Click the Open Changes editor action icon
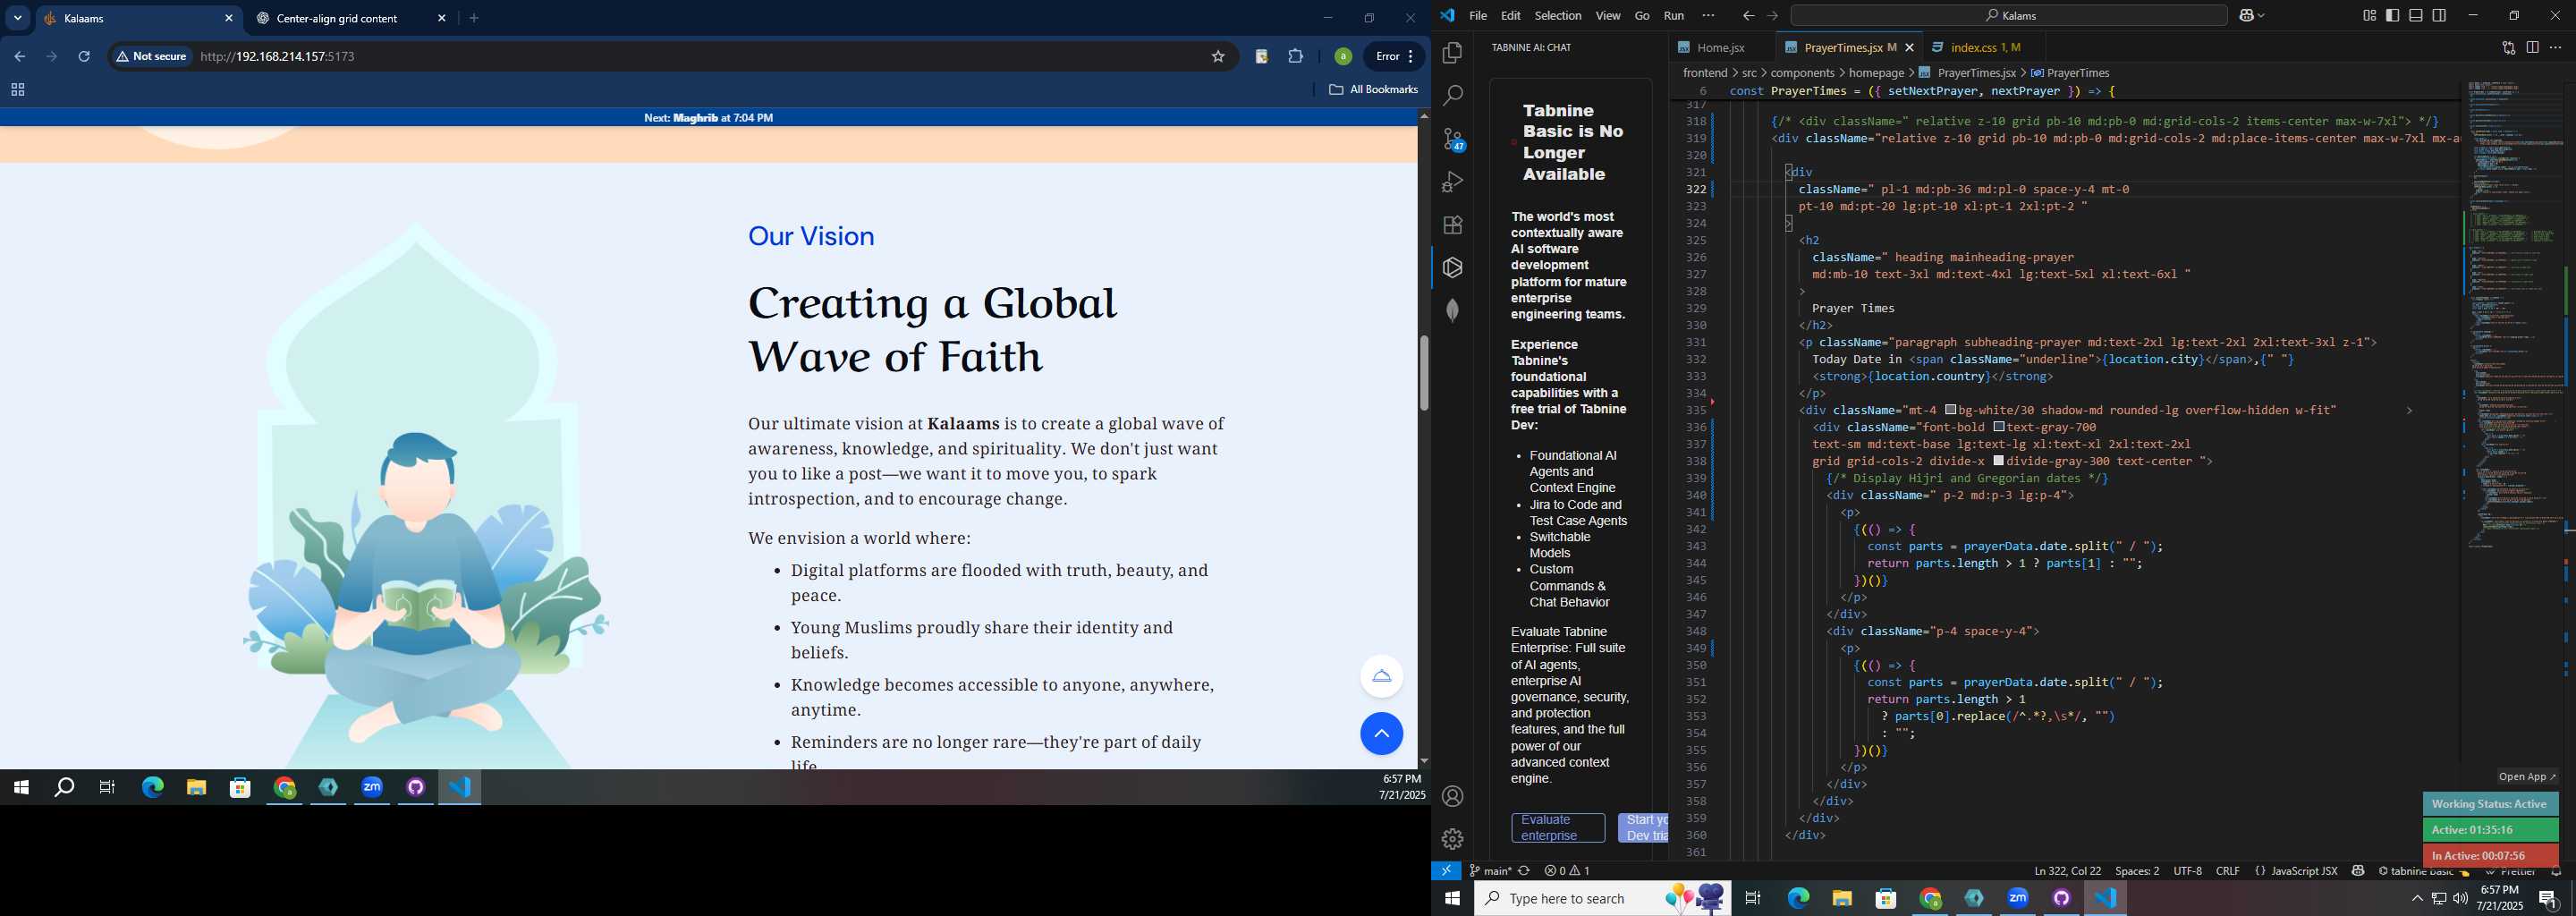The width and height of the screenshot is (2576, 916). point(2508,47)
